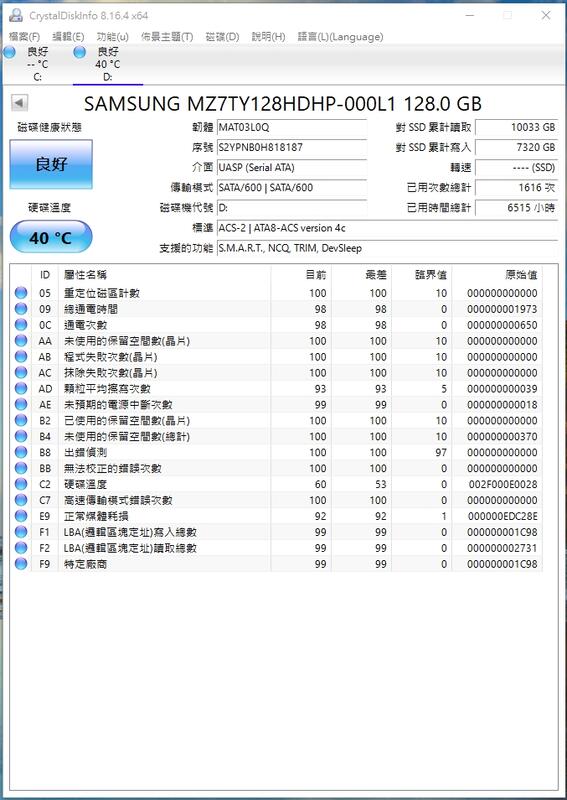Click the power on hours 6515 小時
The height and width of the screenshot is (800, 567).
pos(516,208)
